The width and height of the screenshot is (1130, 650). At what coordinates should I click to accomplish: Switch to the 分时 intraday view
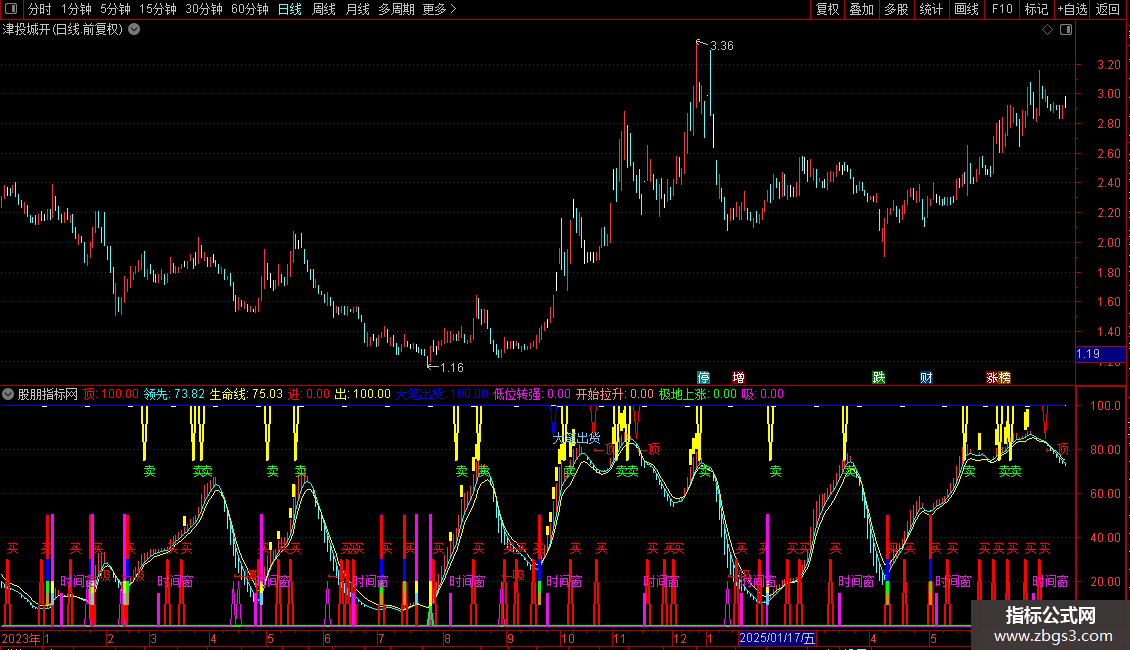pyautogui.click(x=40, y=9)
